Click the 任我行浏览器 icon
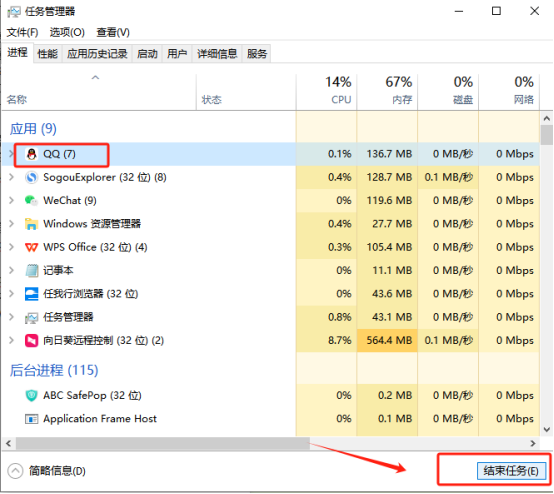This screenshot has height=494, width=554. click(x=31, y=294)
